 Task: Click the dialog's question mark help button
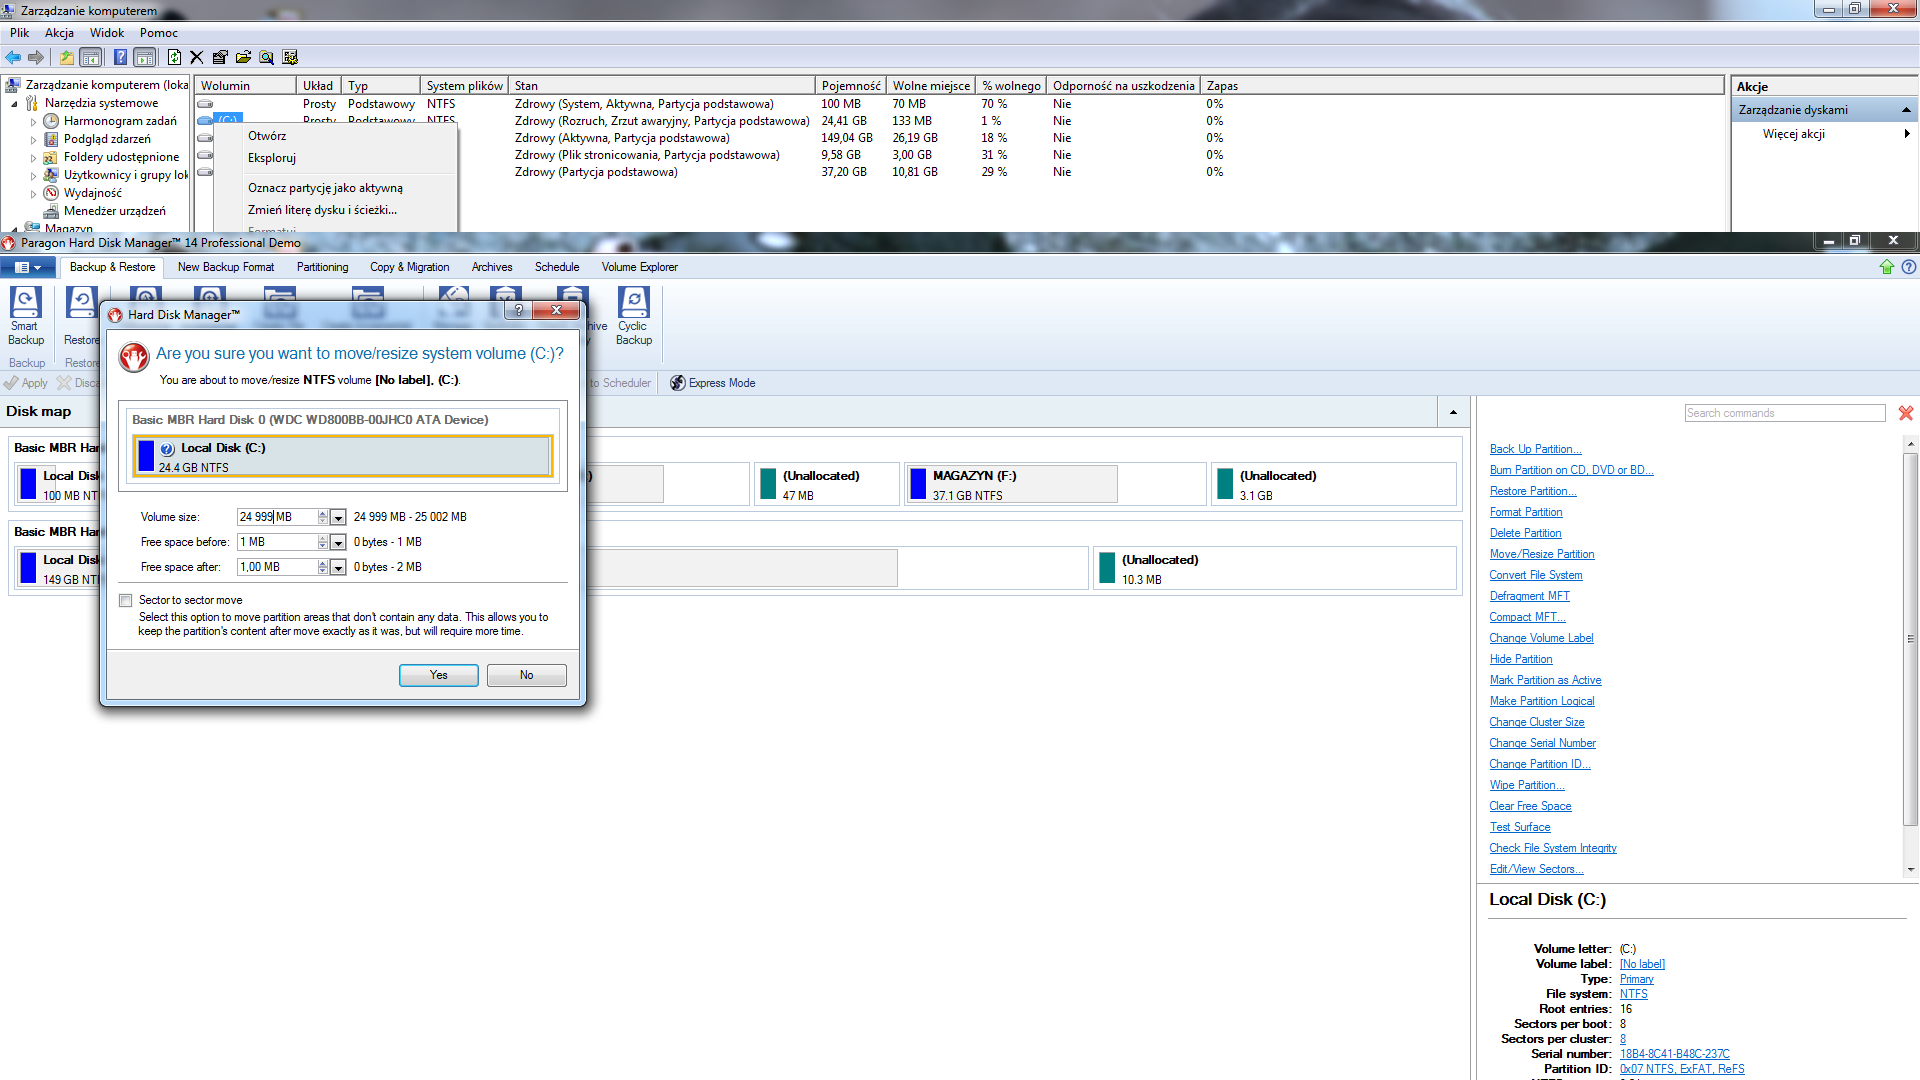[x=518, y=310]
